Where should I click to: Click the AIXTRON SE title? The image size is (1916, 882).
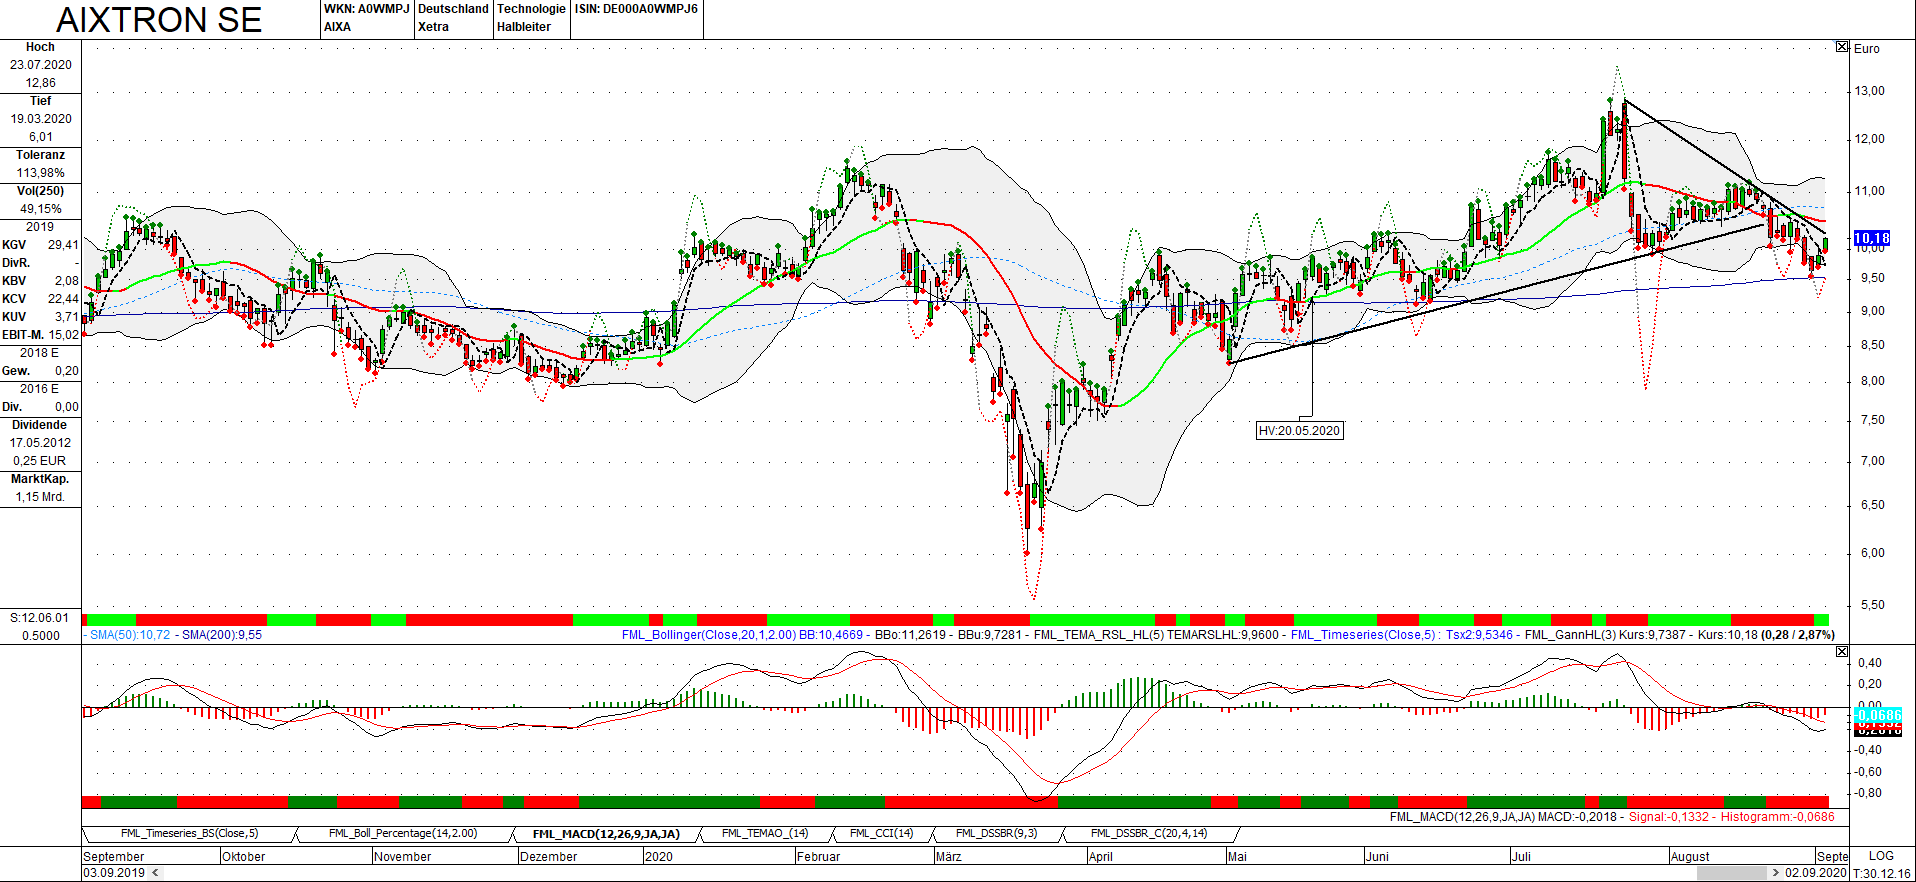point(159,20)
